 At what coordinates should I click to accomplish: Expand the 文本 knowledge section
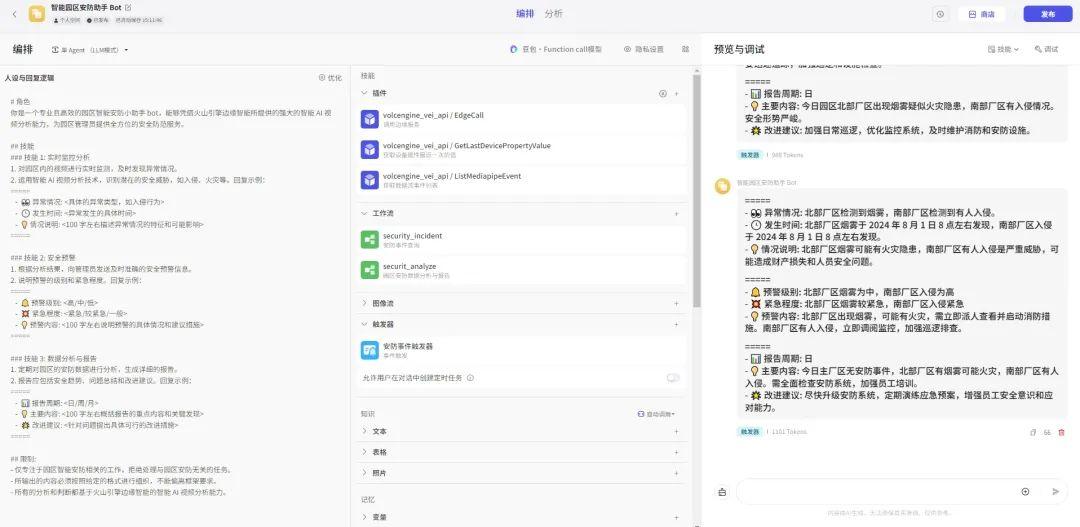coord(364,431)
